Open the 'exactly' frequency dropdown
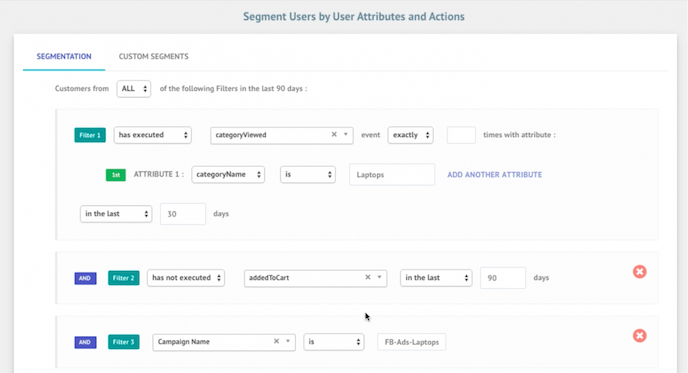The height and width of the screenshot is (373, 688). click(411, 135)
